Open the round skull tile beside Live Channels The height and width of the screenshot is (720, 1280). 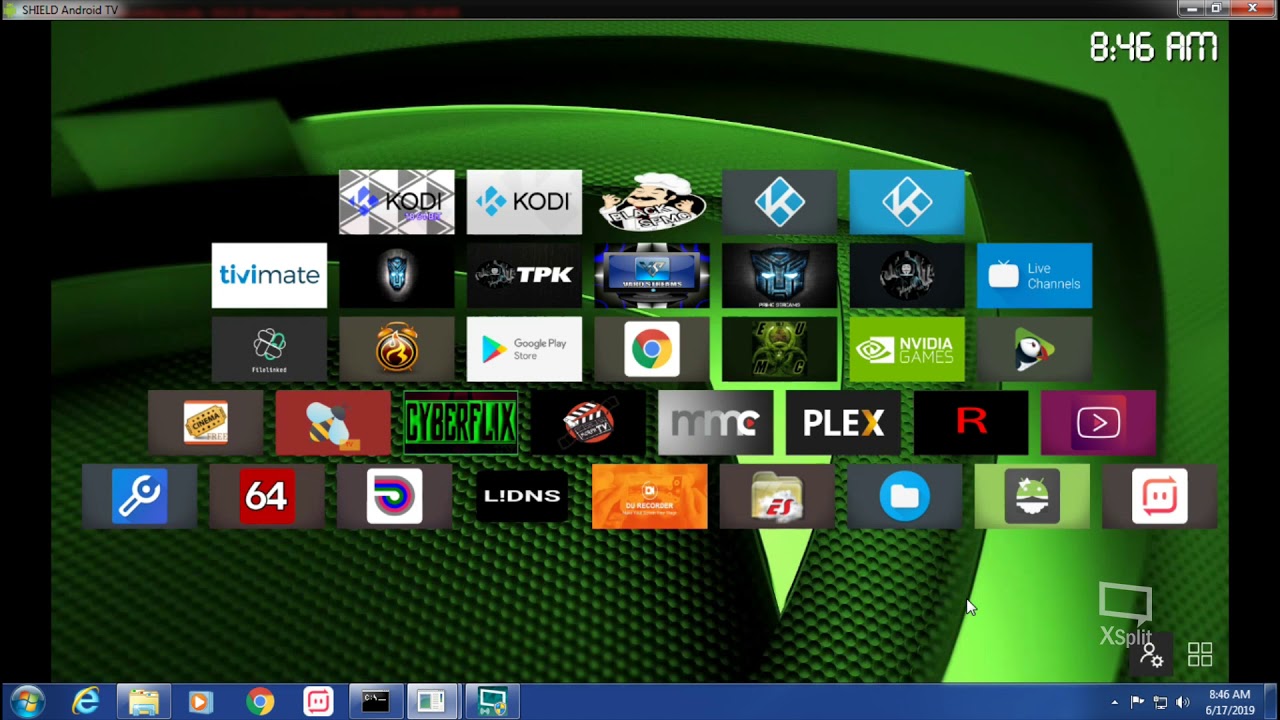[x=907, y=275]
